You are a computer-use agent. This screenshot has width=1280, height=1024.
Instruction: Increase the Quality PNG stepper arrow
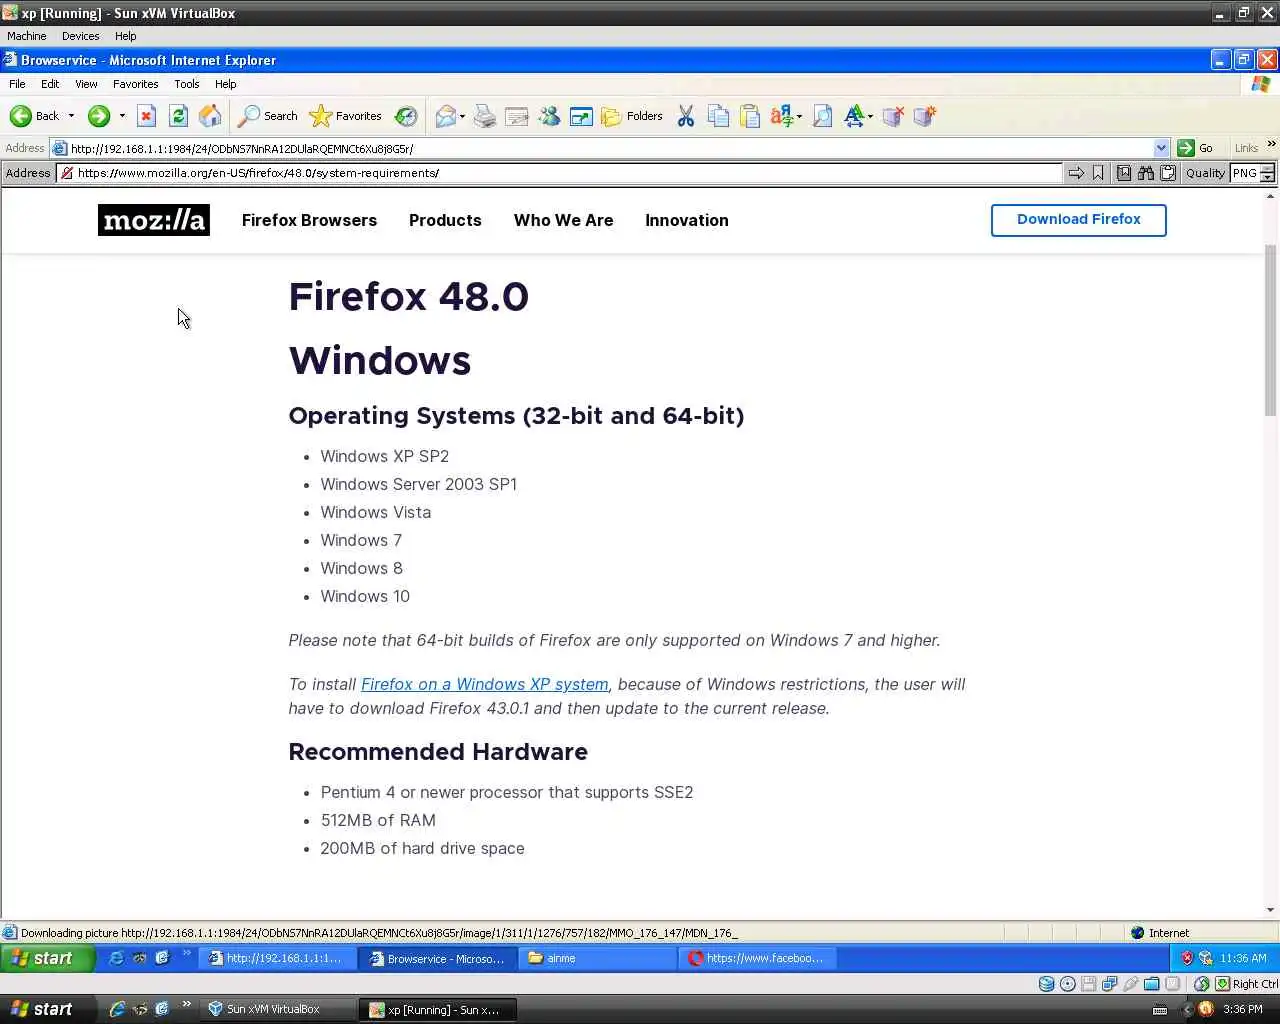(x=1267, y=168)
